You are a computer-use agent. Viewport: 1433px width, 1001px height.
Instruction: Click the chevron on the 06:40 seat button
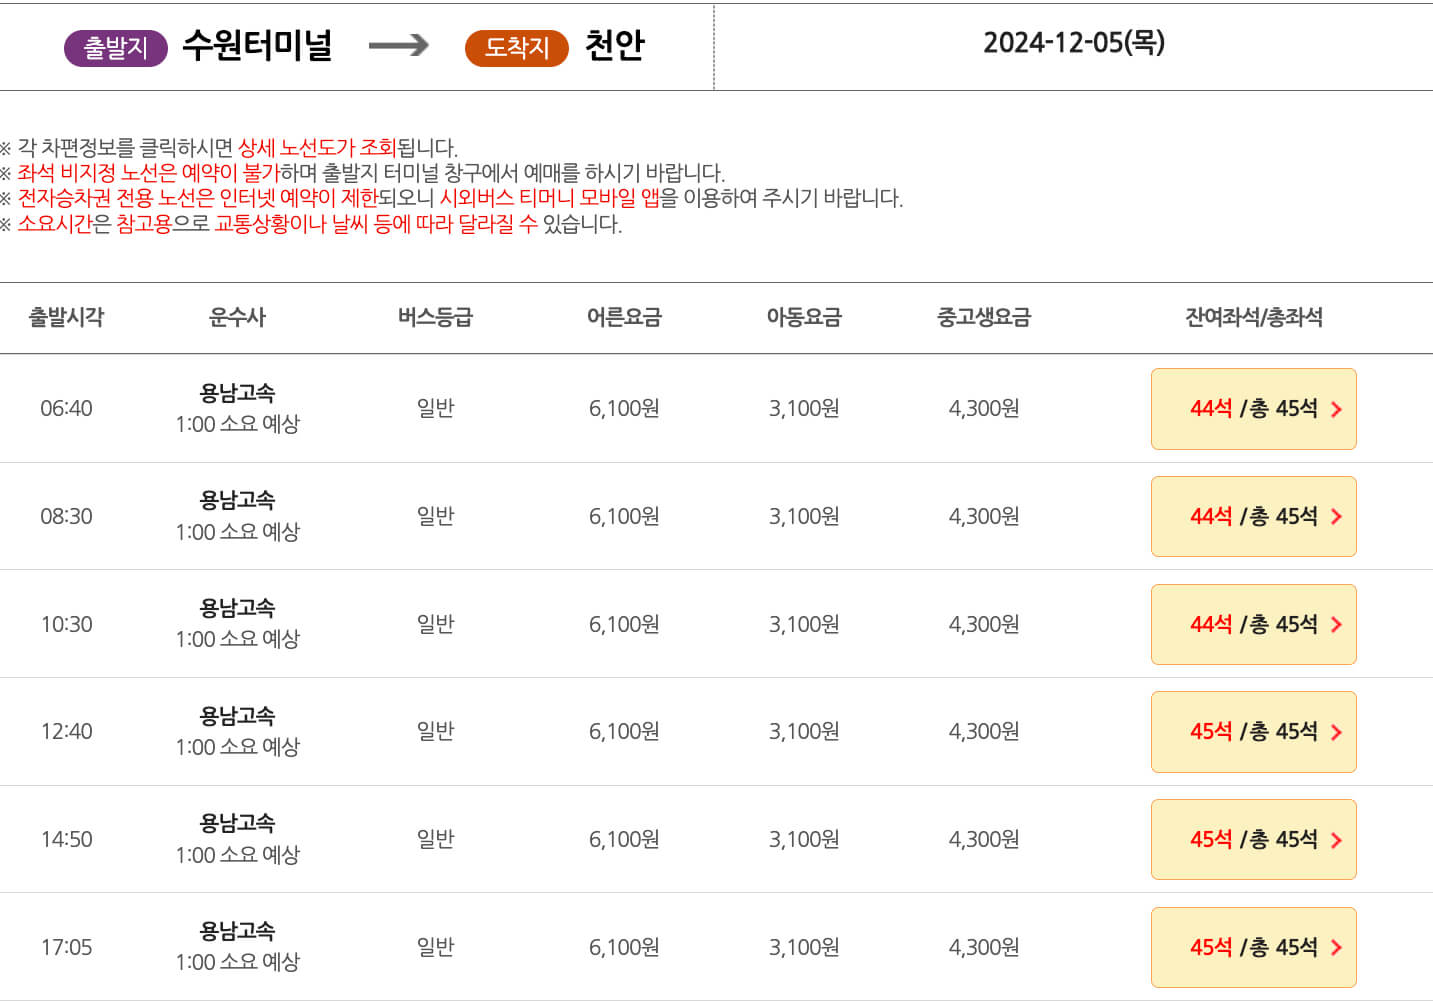(1336, 409)
